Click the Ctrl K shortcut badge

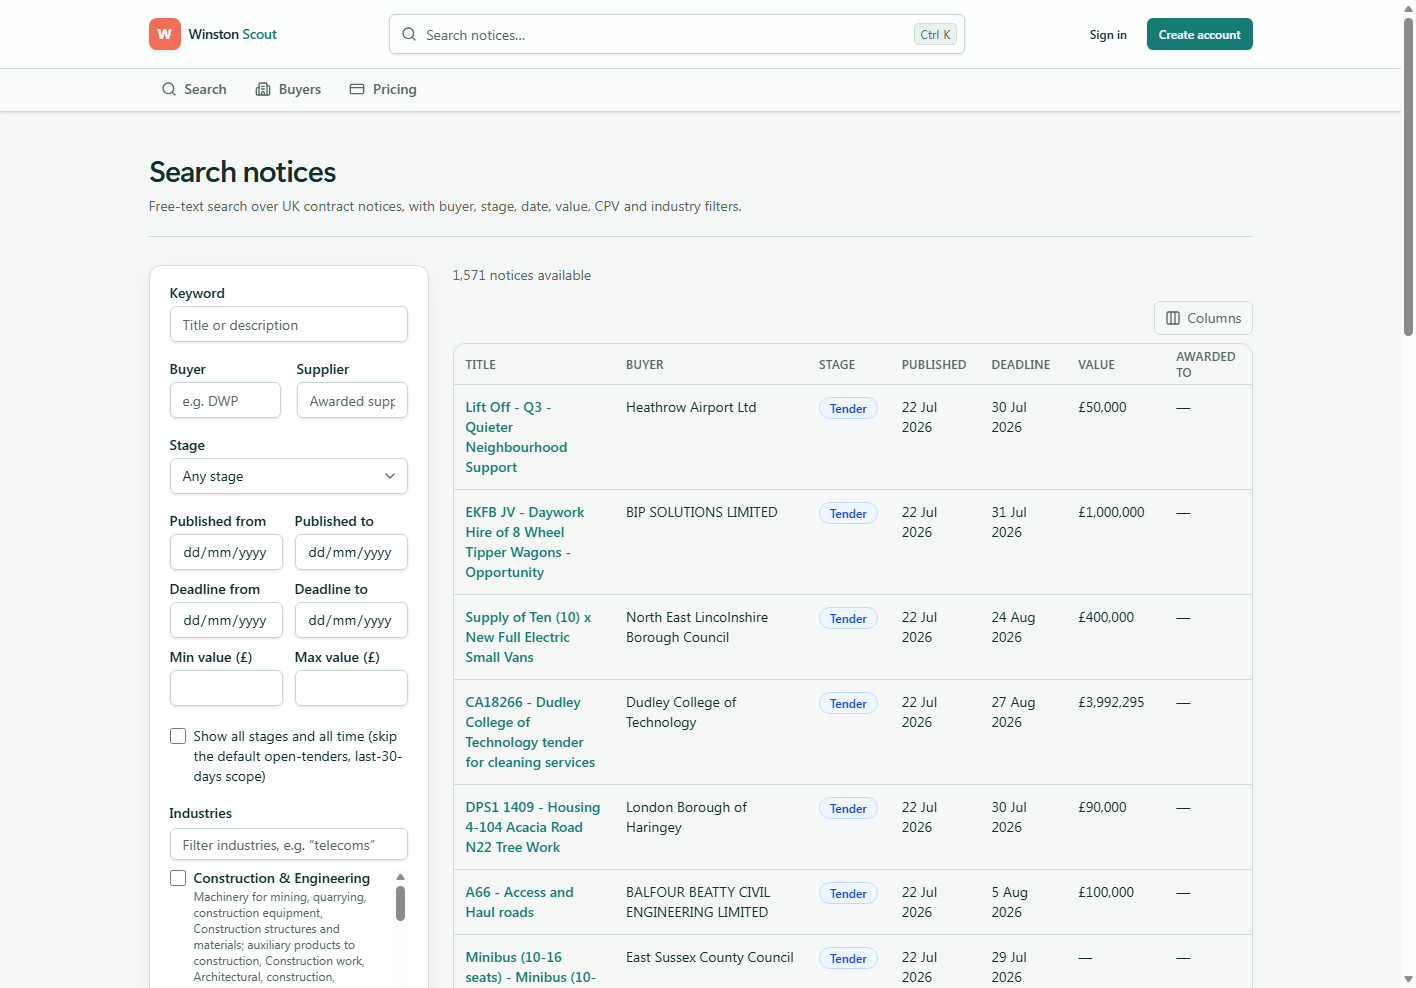pyautogui.click(x=935, y=34)
